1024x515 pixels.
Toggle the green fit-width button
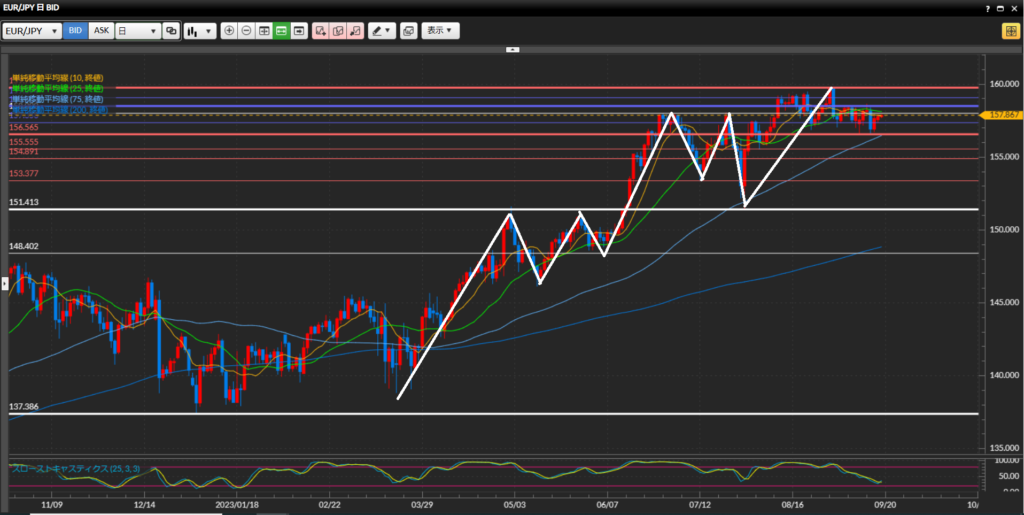pyautogui.click(x=281, y=31)
